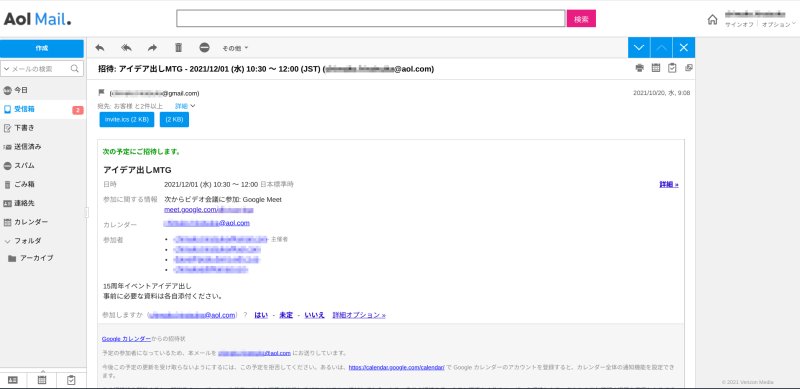Open the アーカイブ folder
800x389 pixels.
coord(36,258)
